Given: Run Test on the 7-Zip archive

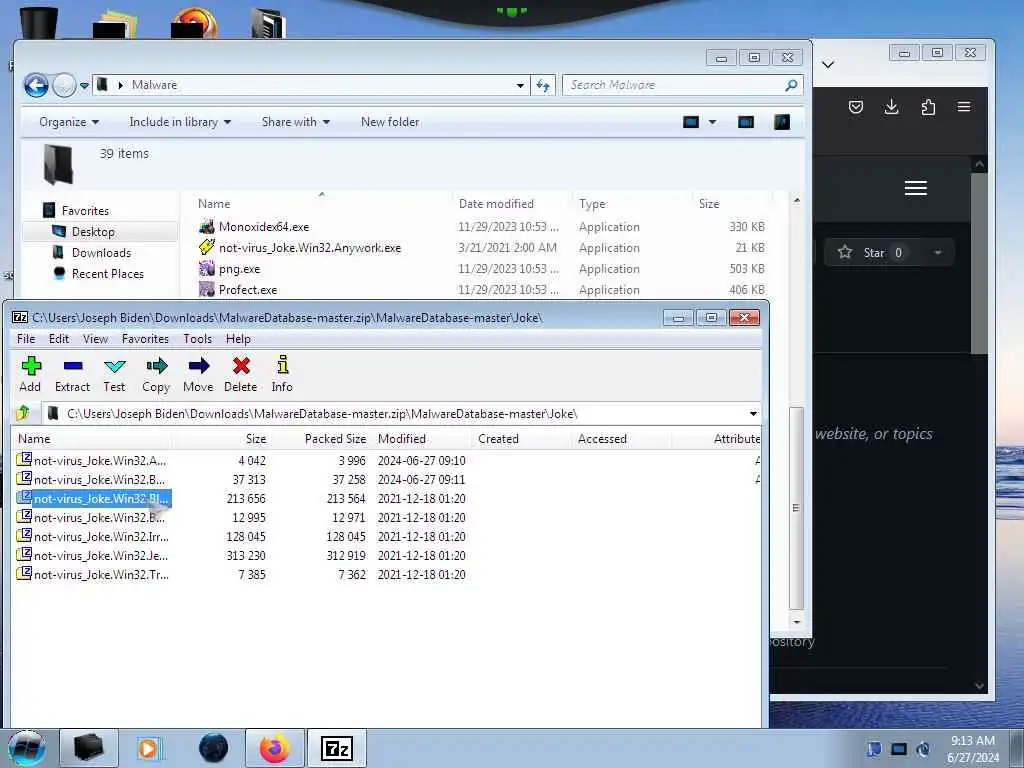Looking at the screenshot, I should [x=114, y=374].
